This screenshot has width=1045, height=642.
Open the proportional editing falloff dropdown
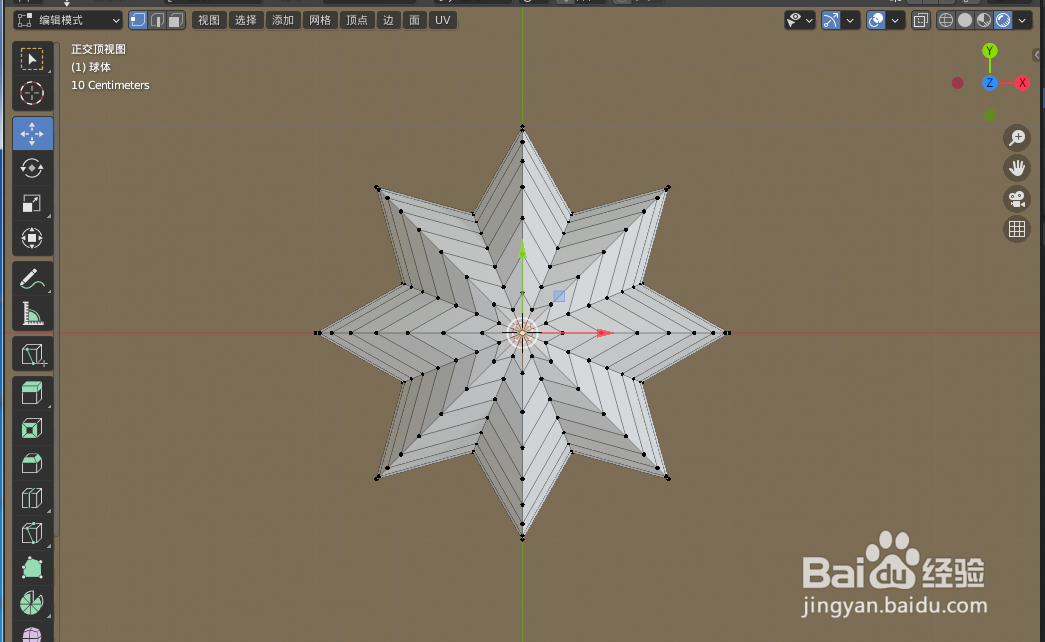click(895, 19)
